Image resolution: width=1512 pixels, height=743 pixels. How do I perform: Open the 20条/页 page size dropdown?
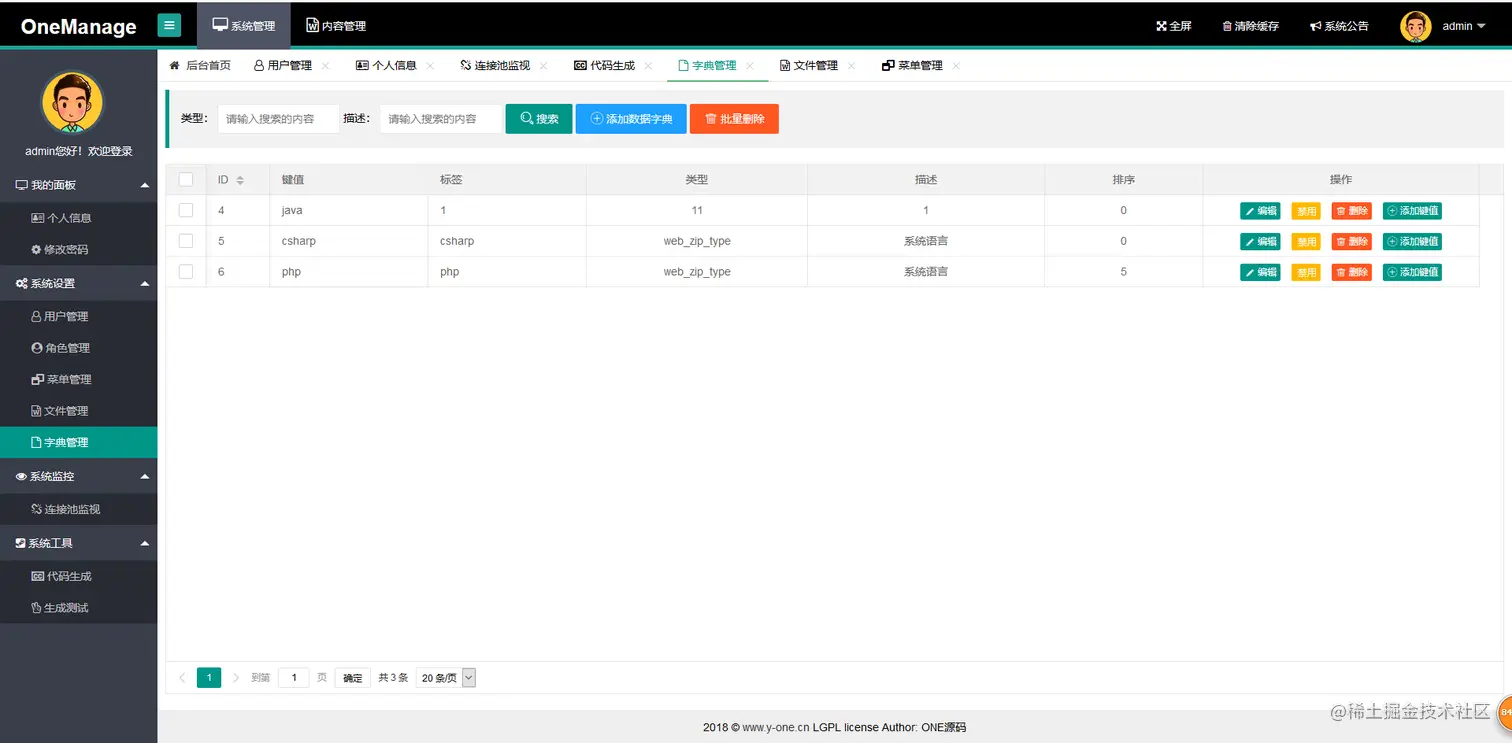tap(445, 677)
